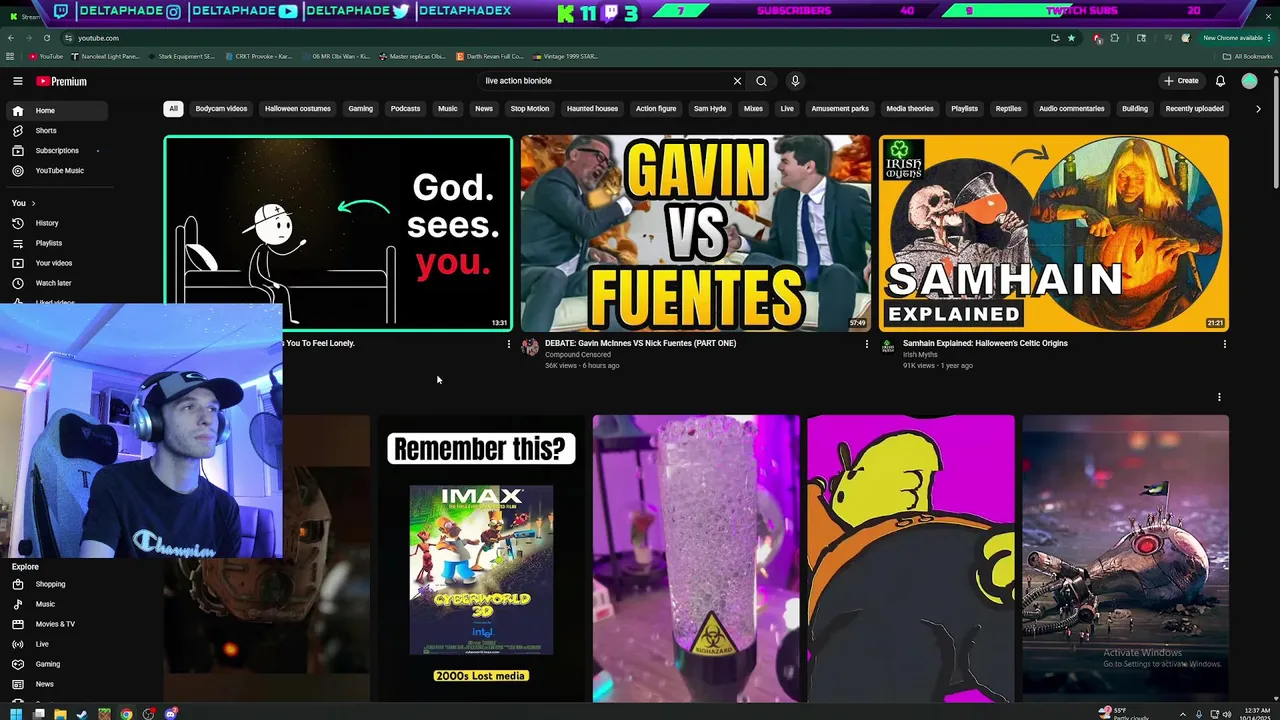Select the Stop Motion chip
The image size is (1280, 720).
coord(530,109)
